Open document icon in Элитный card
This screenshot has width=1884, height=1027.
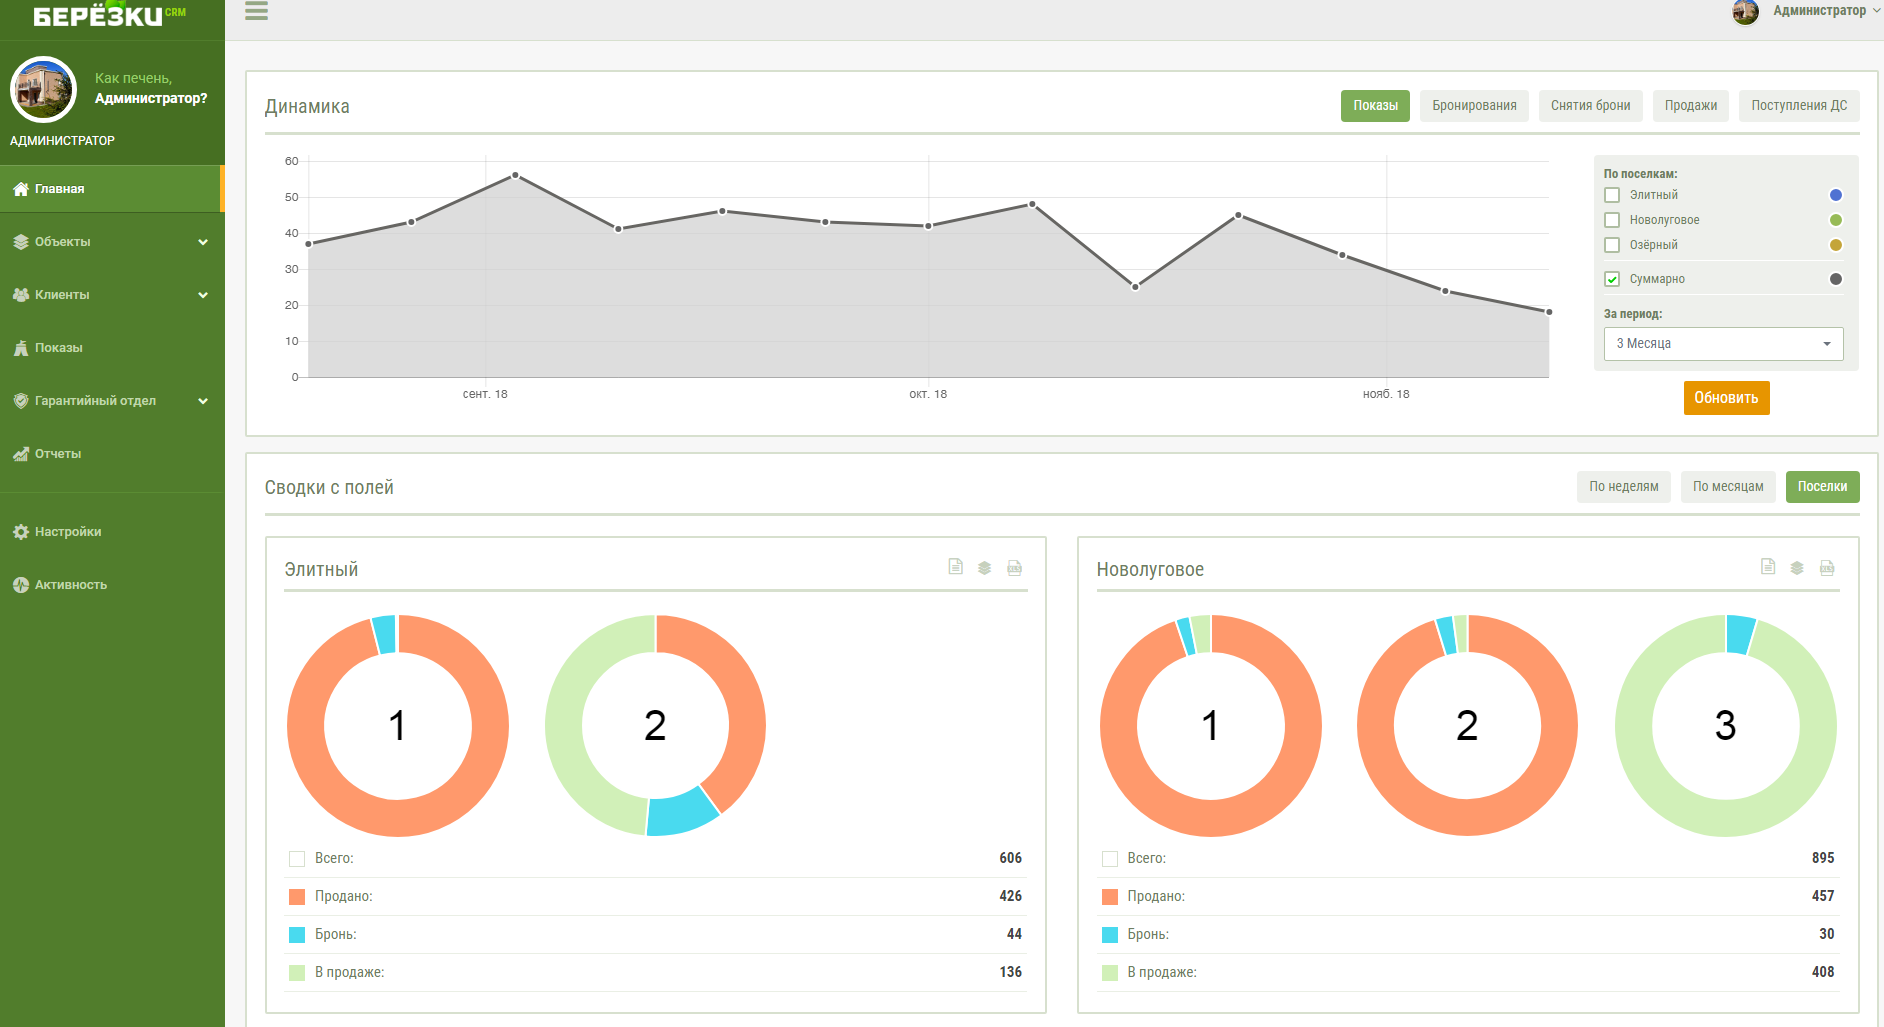pos(955,567)
